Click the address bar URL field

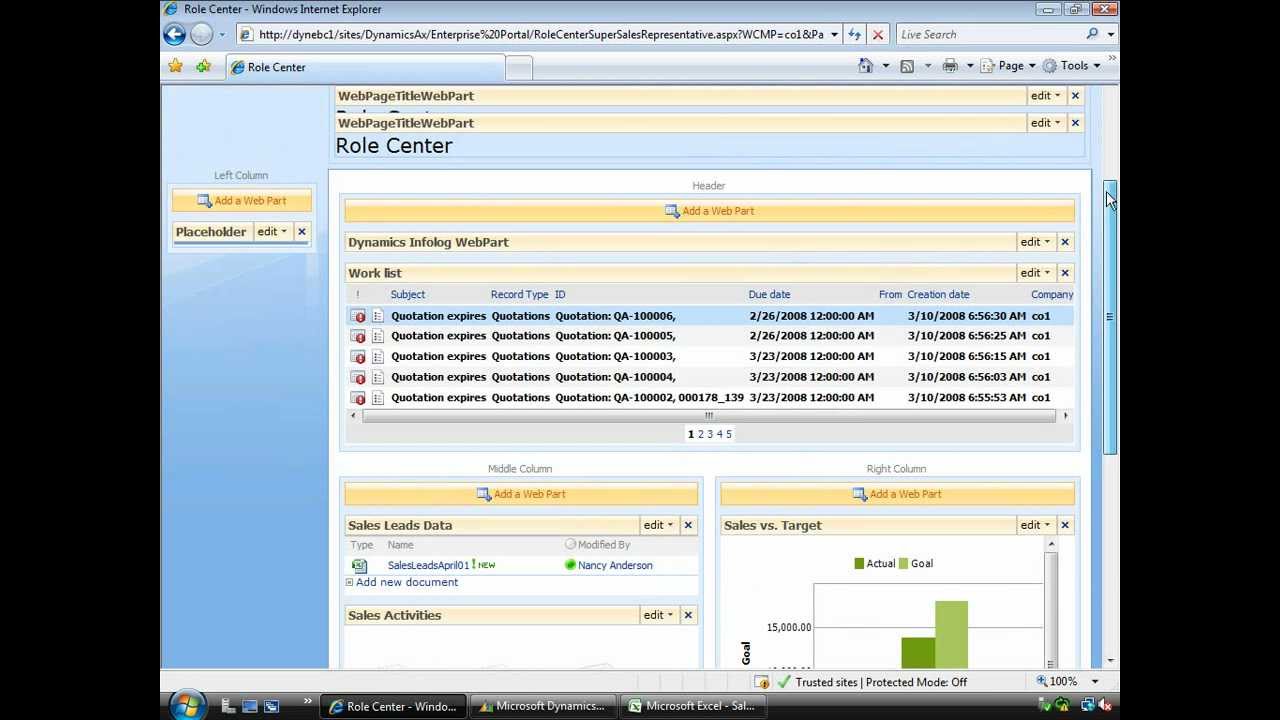tap(541, 34)
